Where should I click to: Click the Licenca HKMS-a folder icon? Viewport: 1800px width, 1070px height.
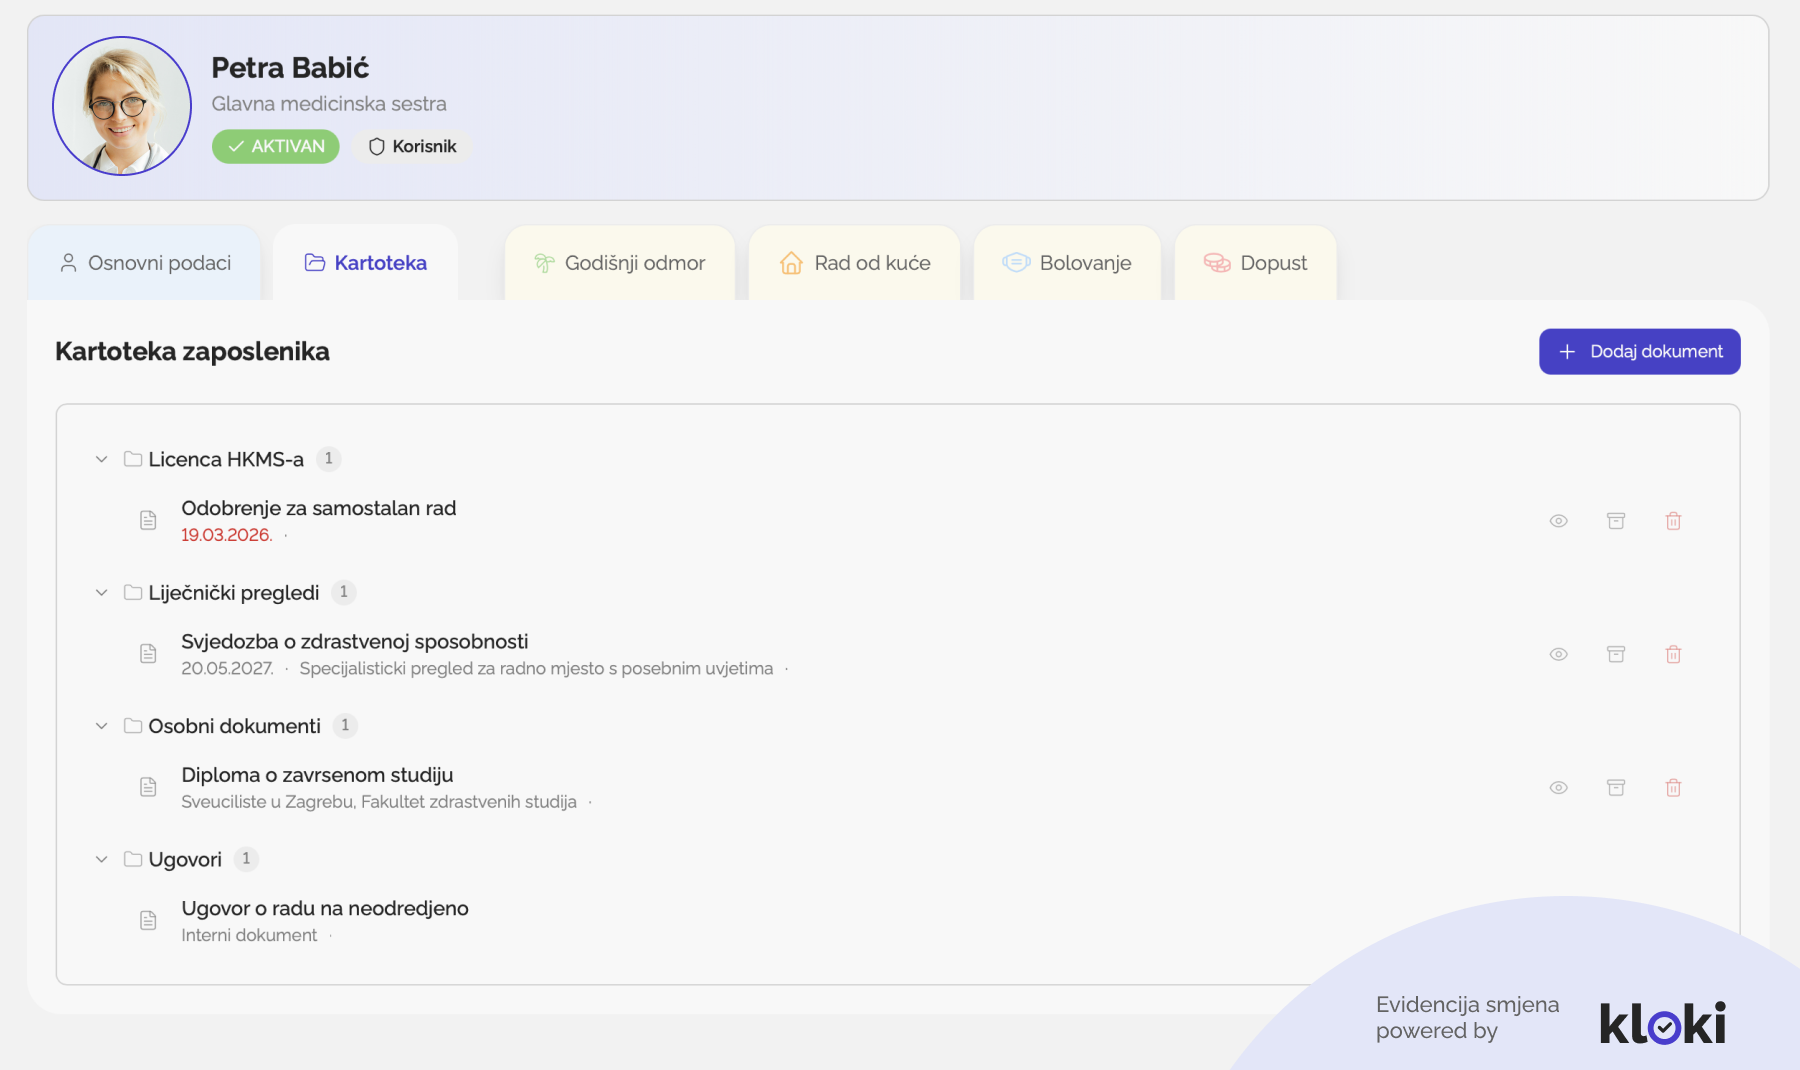coord(133,459)
